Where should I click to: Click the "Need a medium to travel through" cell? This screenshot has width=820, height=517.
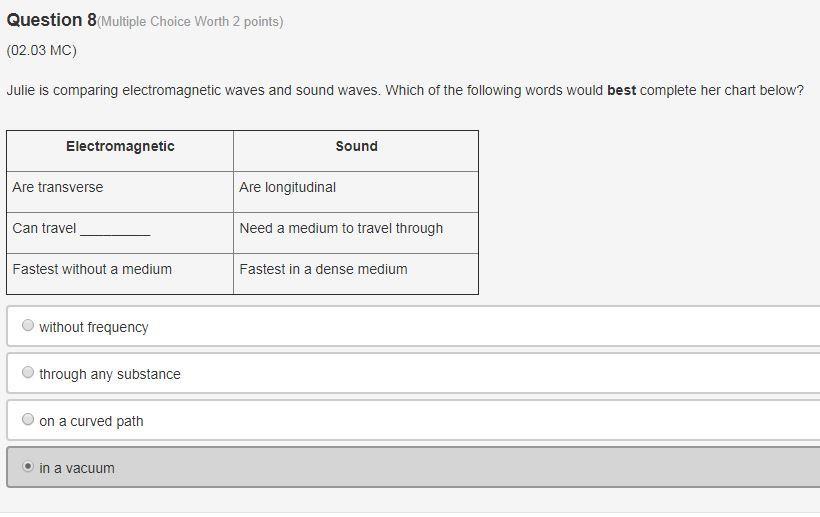click(356, 233)
